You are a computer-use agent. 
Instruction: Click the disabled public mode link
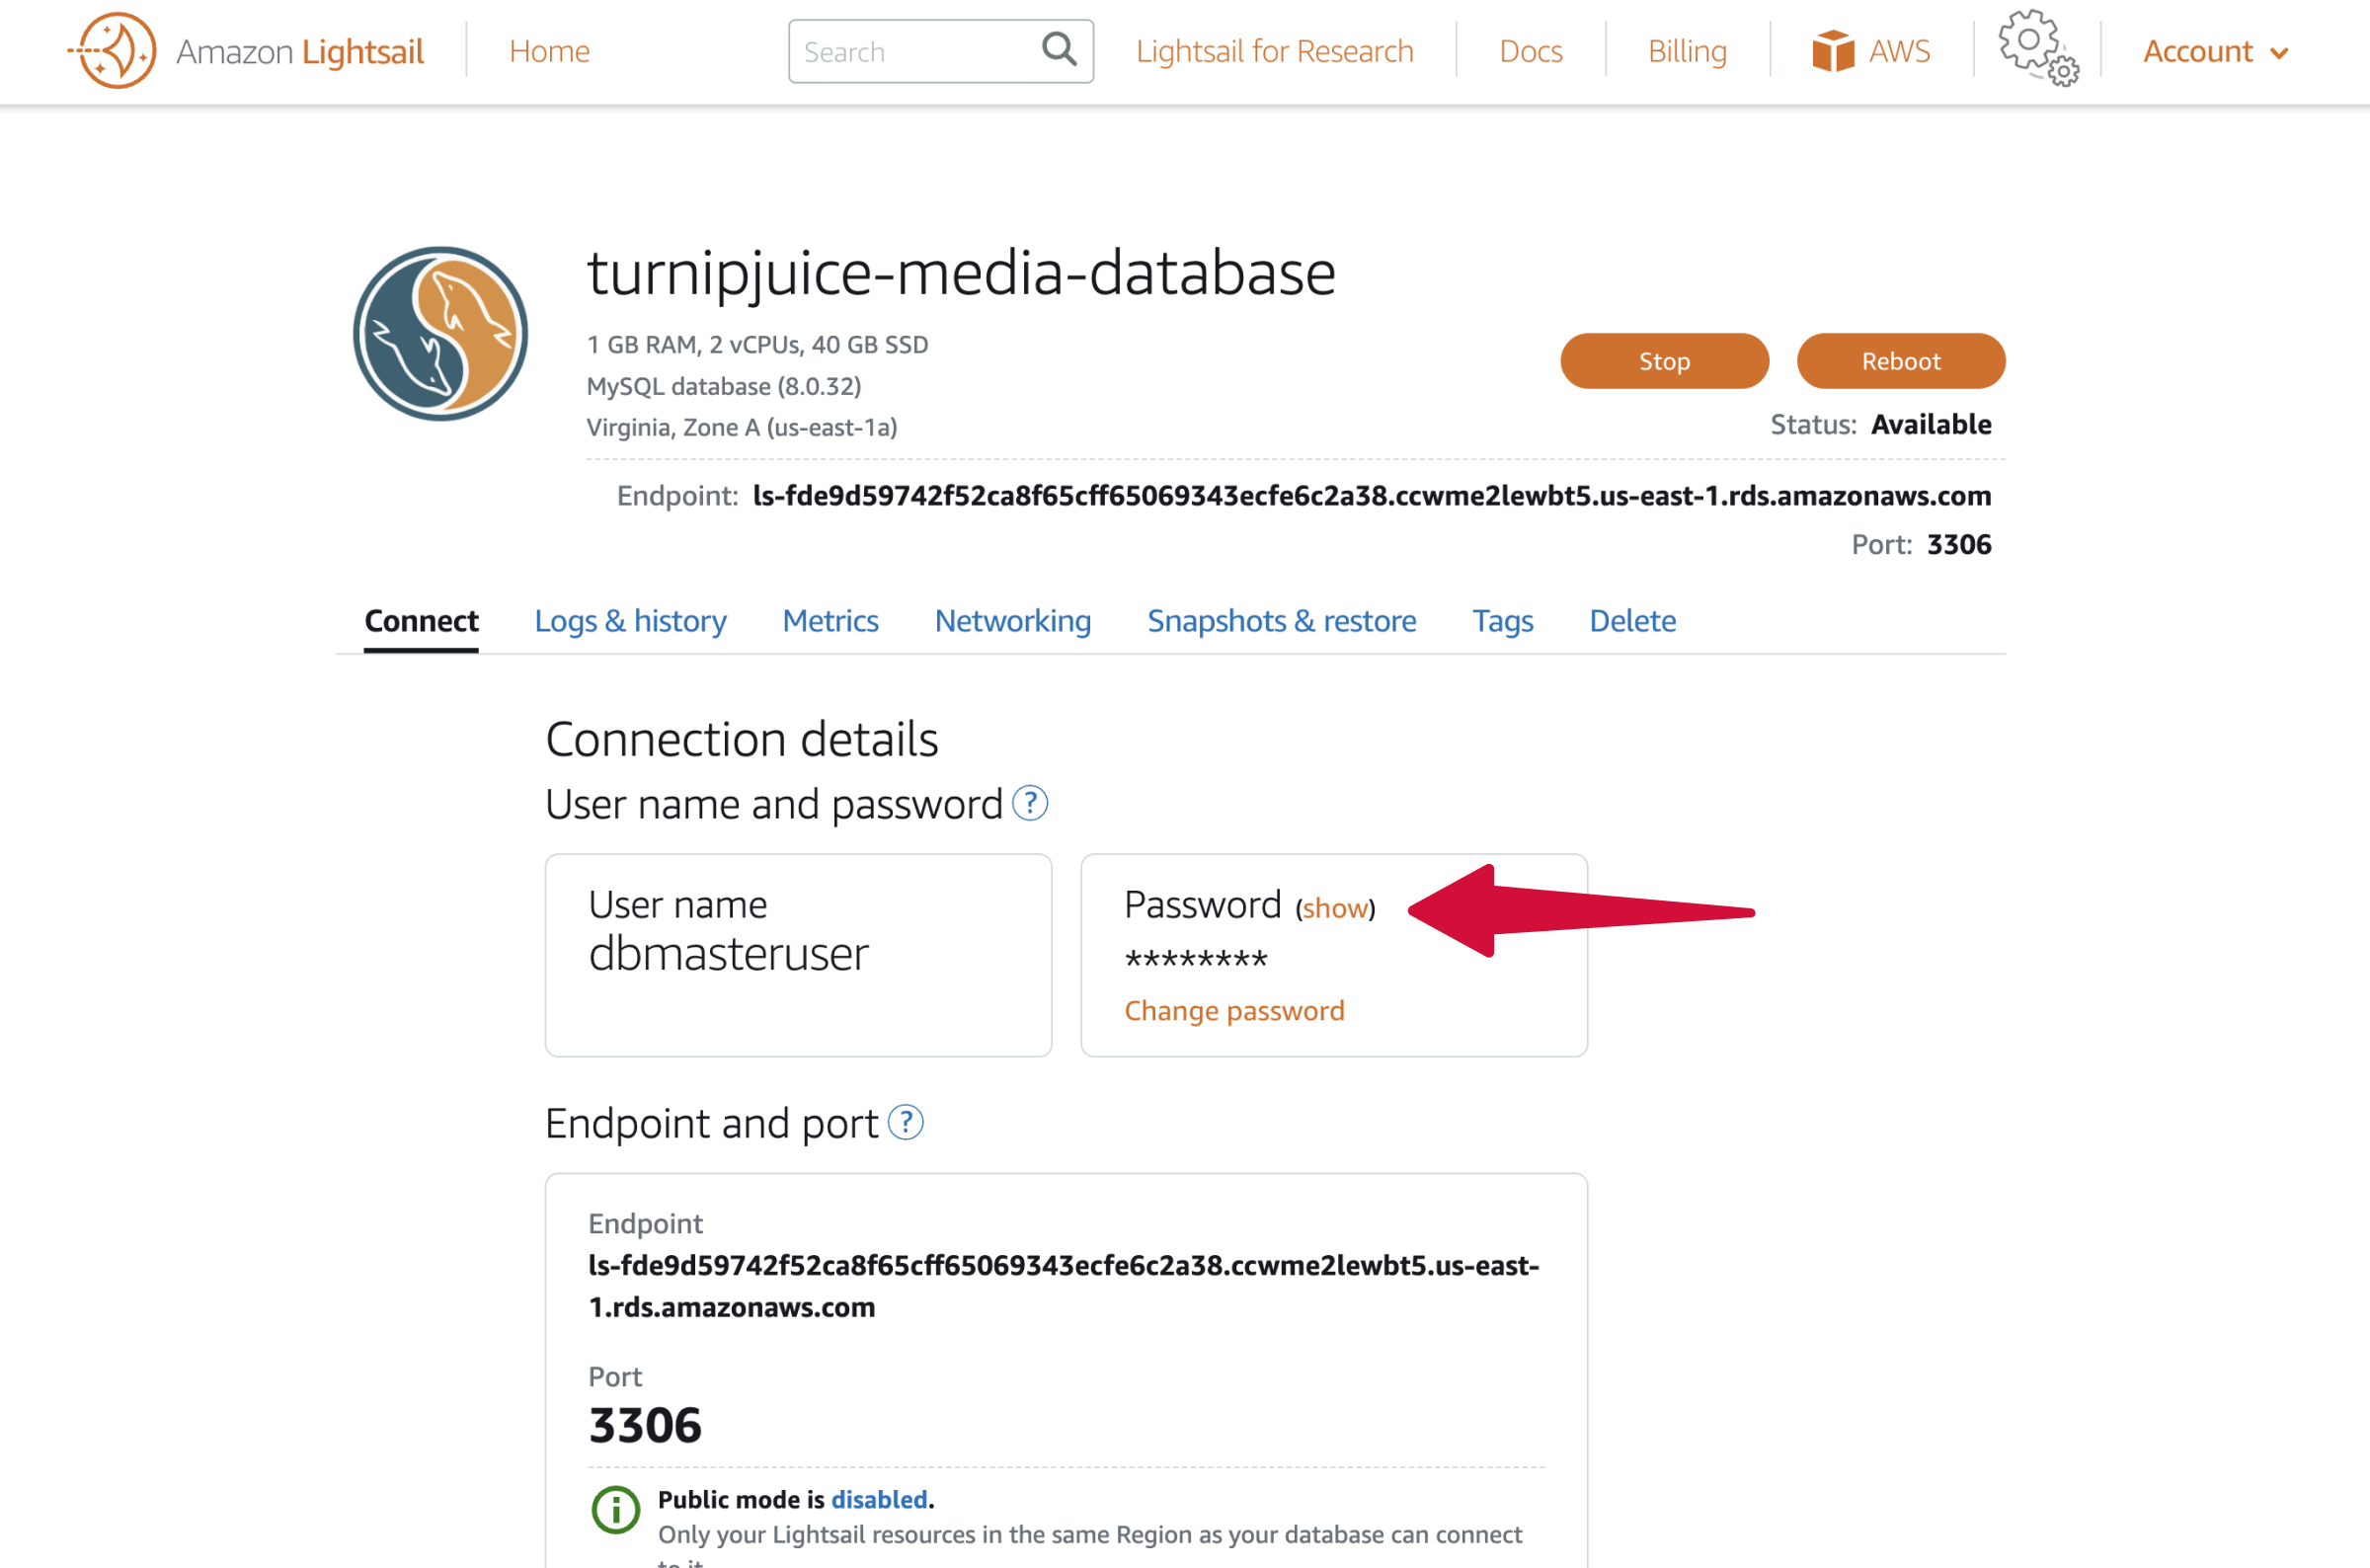pos(879,1499)
